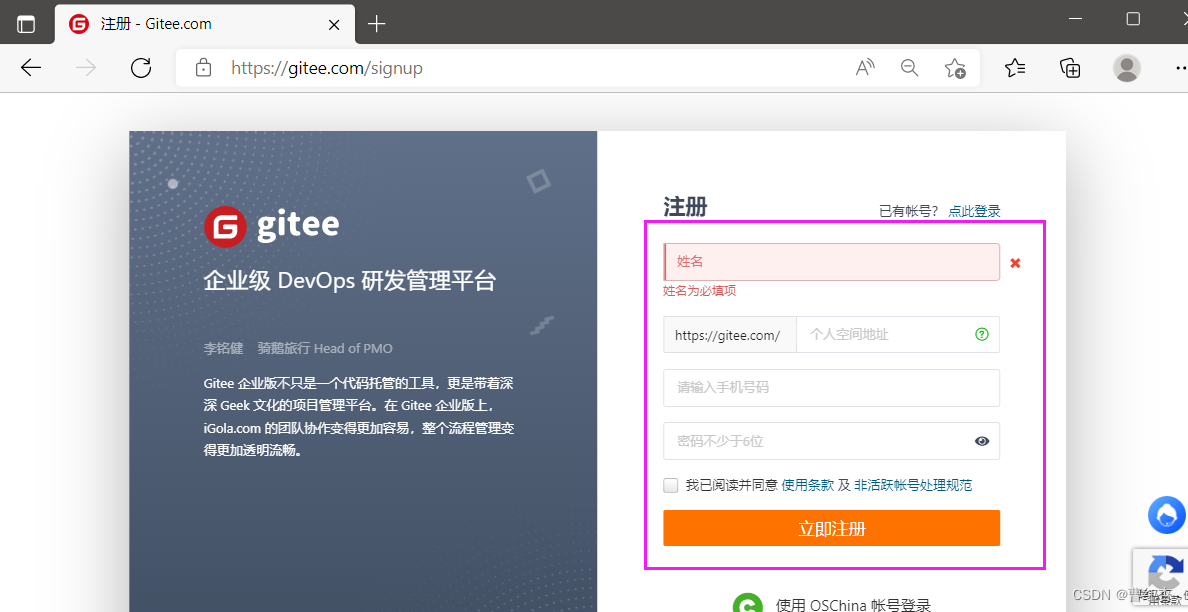Refresh the page with the reload icon
This screenshot has height=612, width=1188.
[x=141, y=68]
